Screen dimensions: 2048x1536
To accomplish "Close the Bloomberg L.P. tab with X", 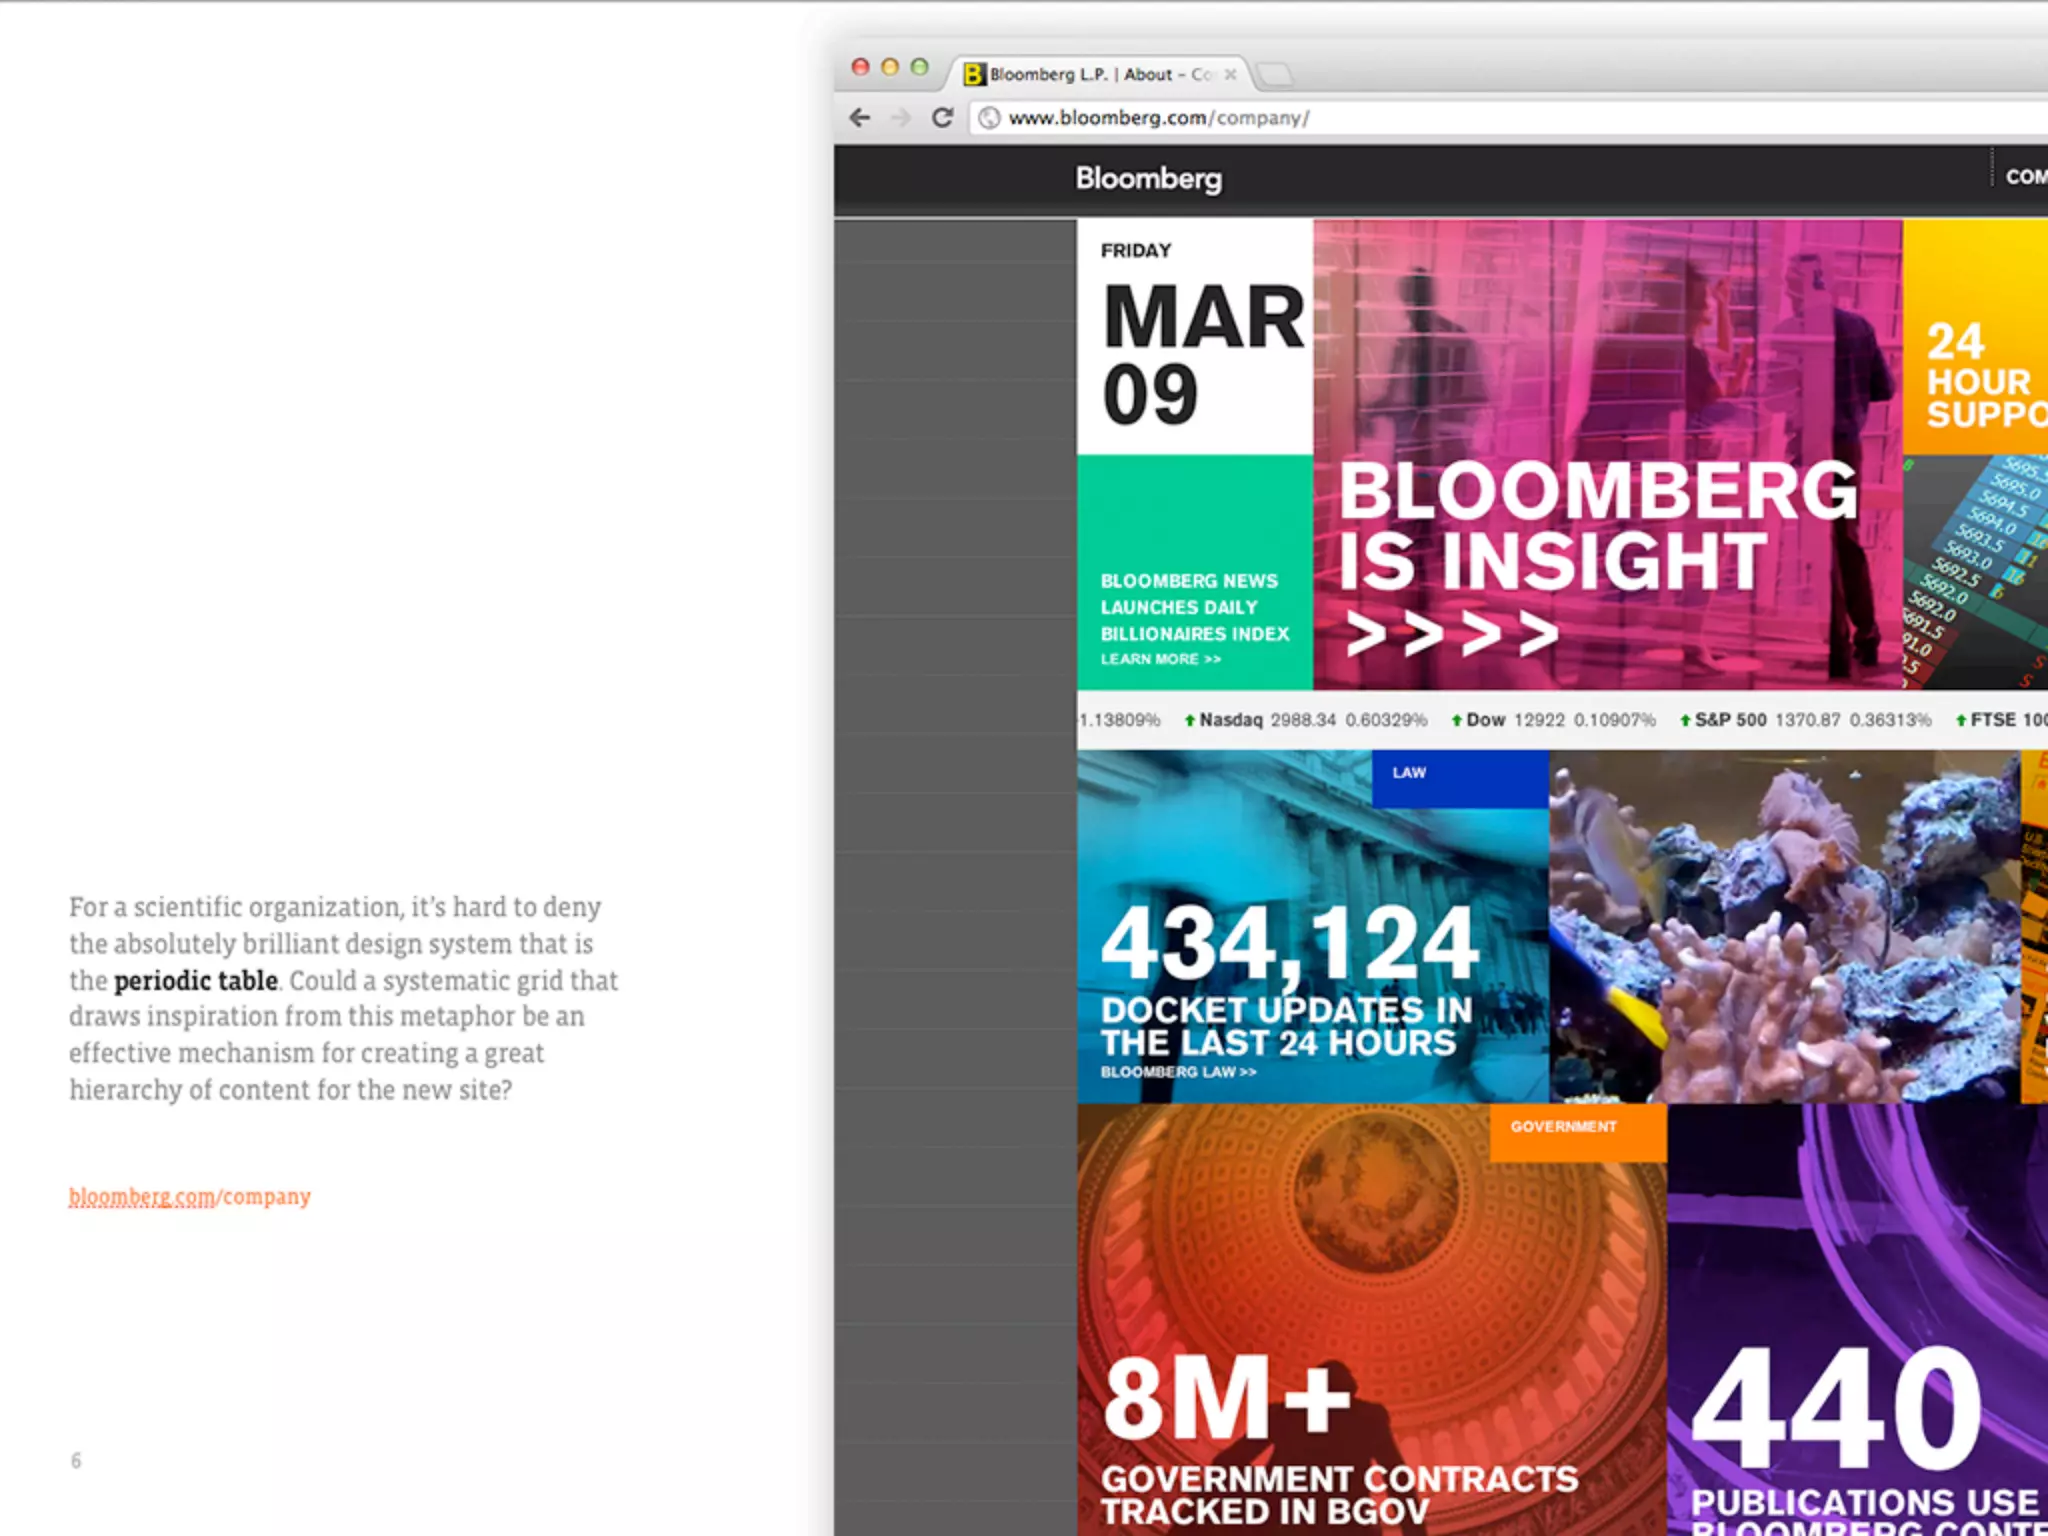I will 1231,75.
